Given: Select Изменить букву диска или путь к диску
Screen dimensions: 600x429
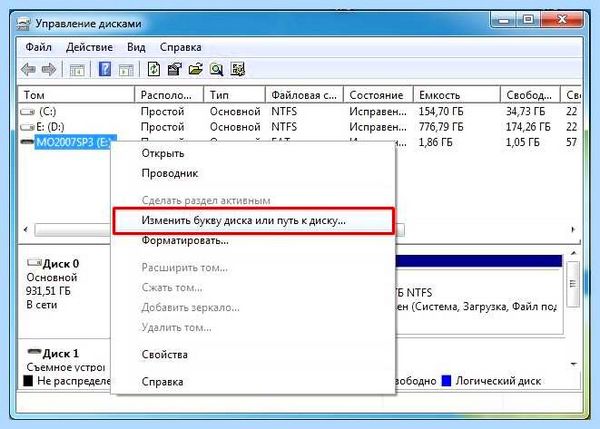Looking at the screenshot, I should pos(253,220).
